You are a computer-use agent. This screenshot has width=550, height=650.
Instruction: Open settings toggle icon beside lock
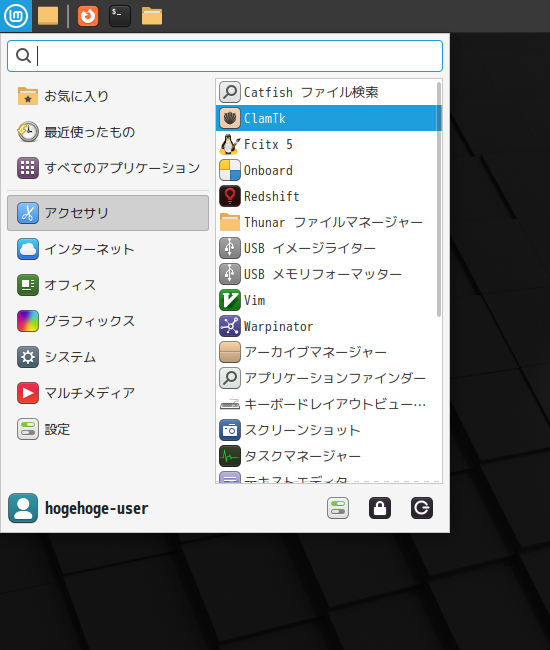tap(338, 508)
